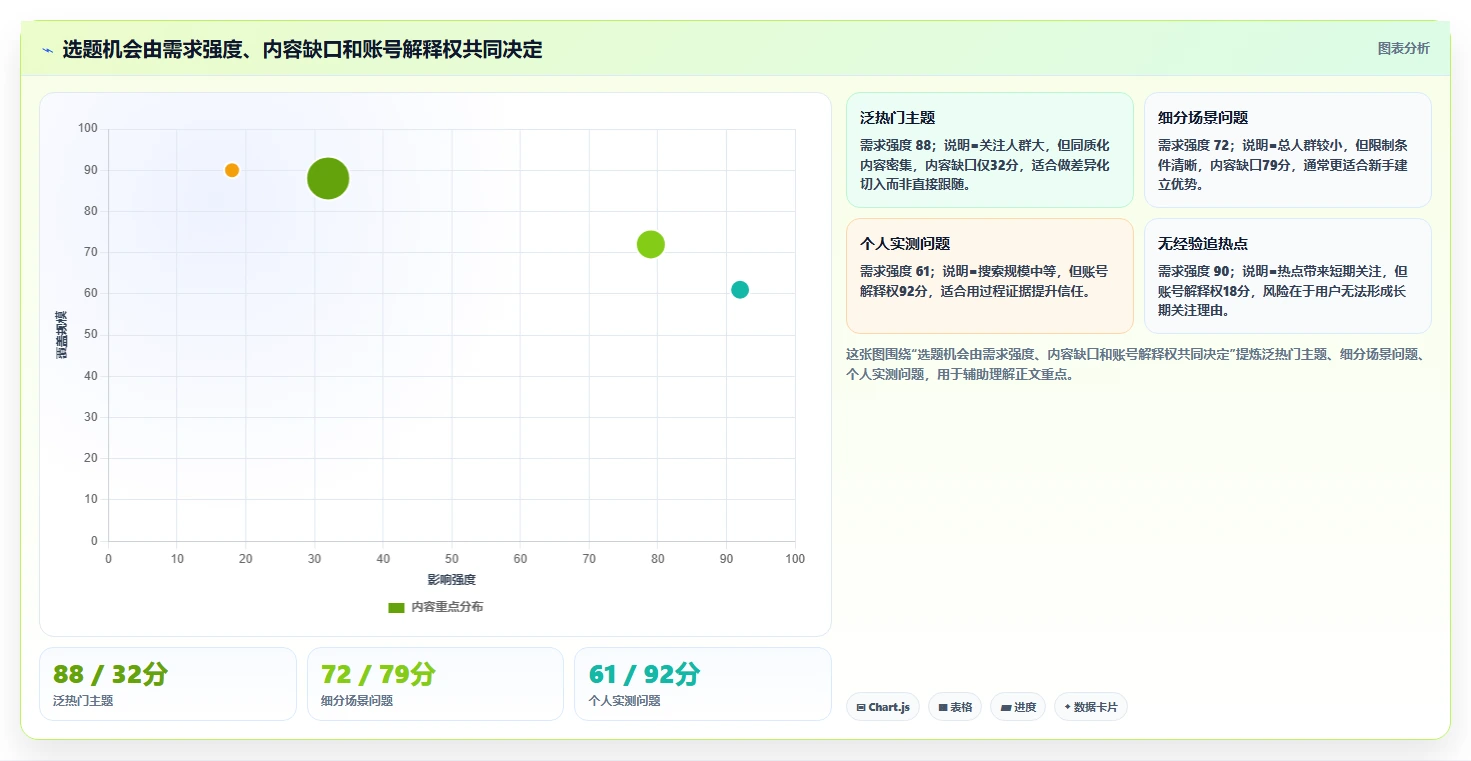Click the 72 / 79分 stat card
This screenshot has height=761, width=1471.
point(436,684)
